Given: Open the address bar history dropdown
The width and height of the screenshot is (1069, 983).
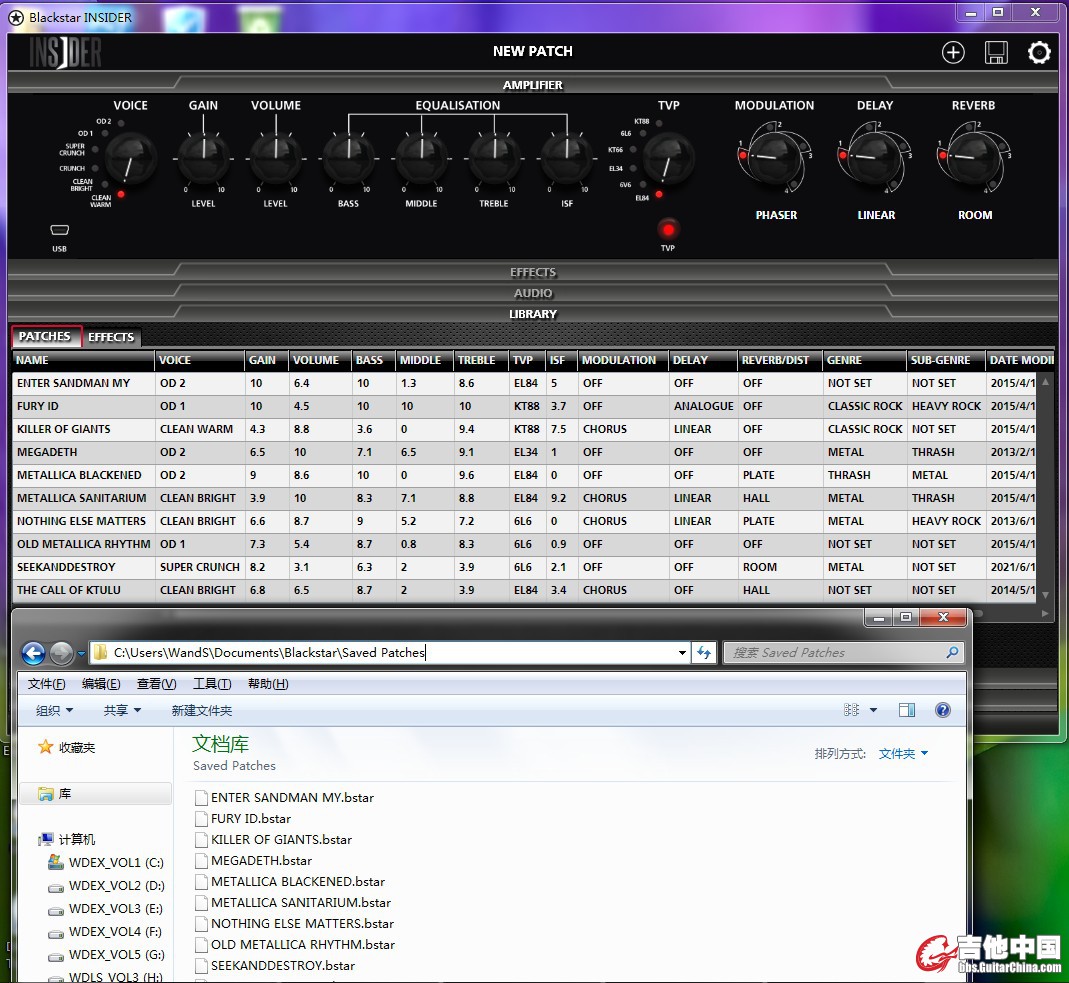Looking at the screenshot, I should click(x=682, y=653).
